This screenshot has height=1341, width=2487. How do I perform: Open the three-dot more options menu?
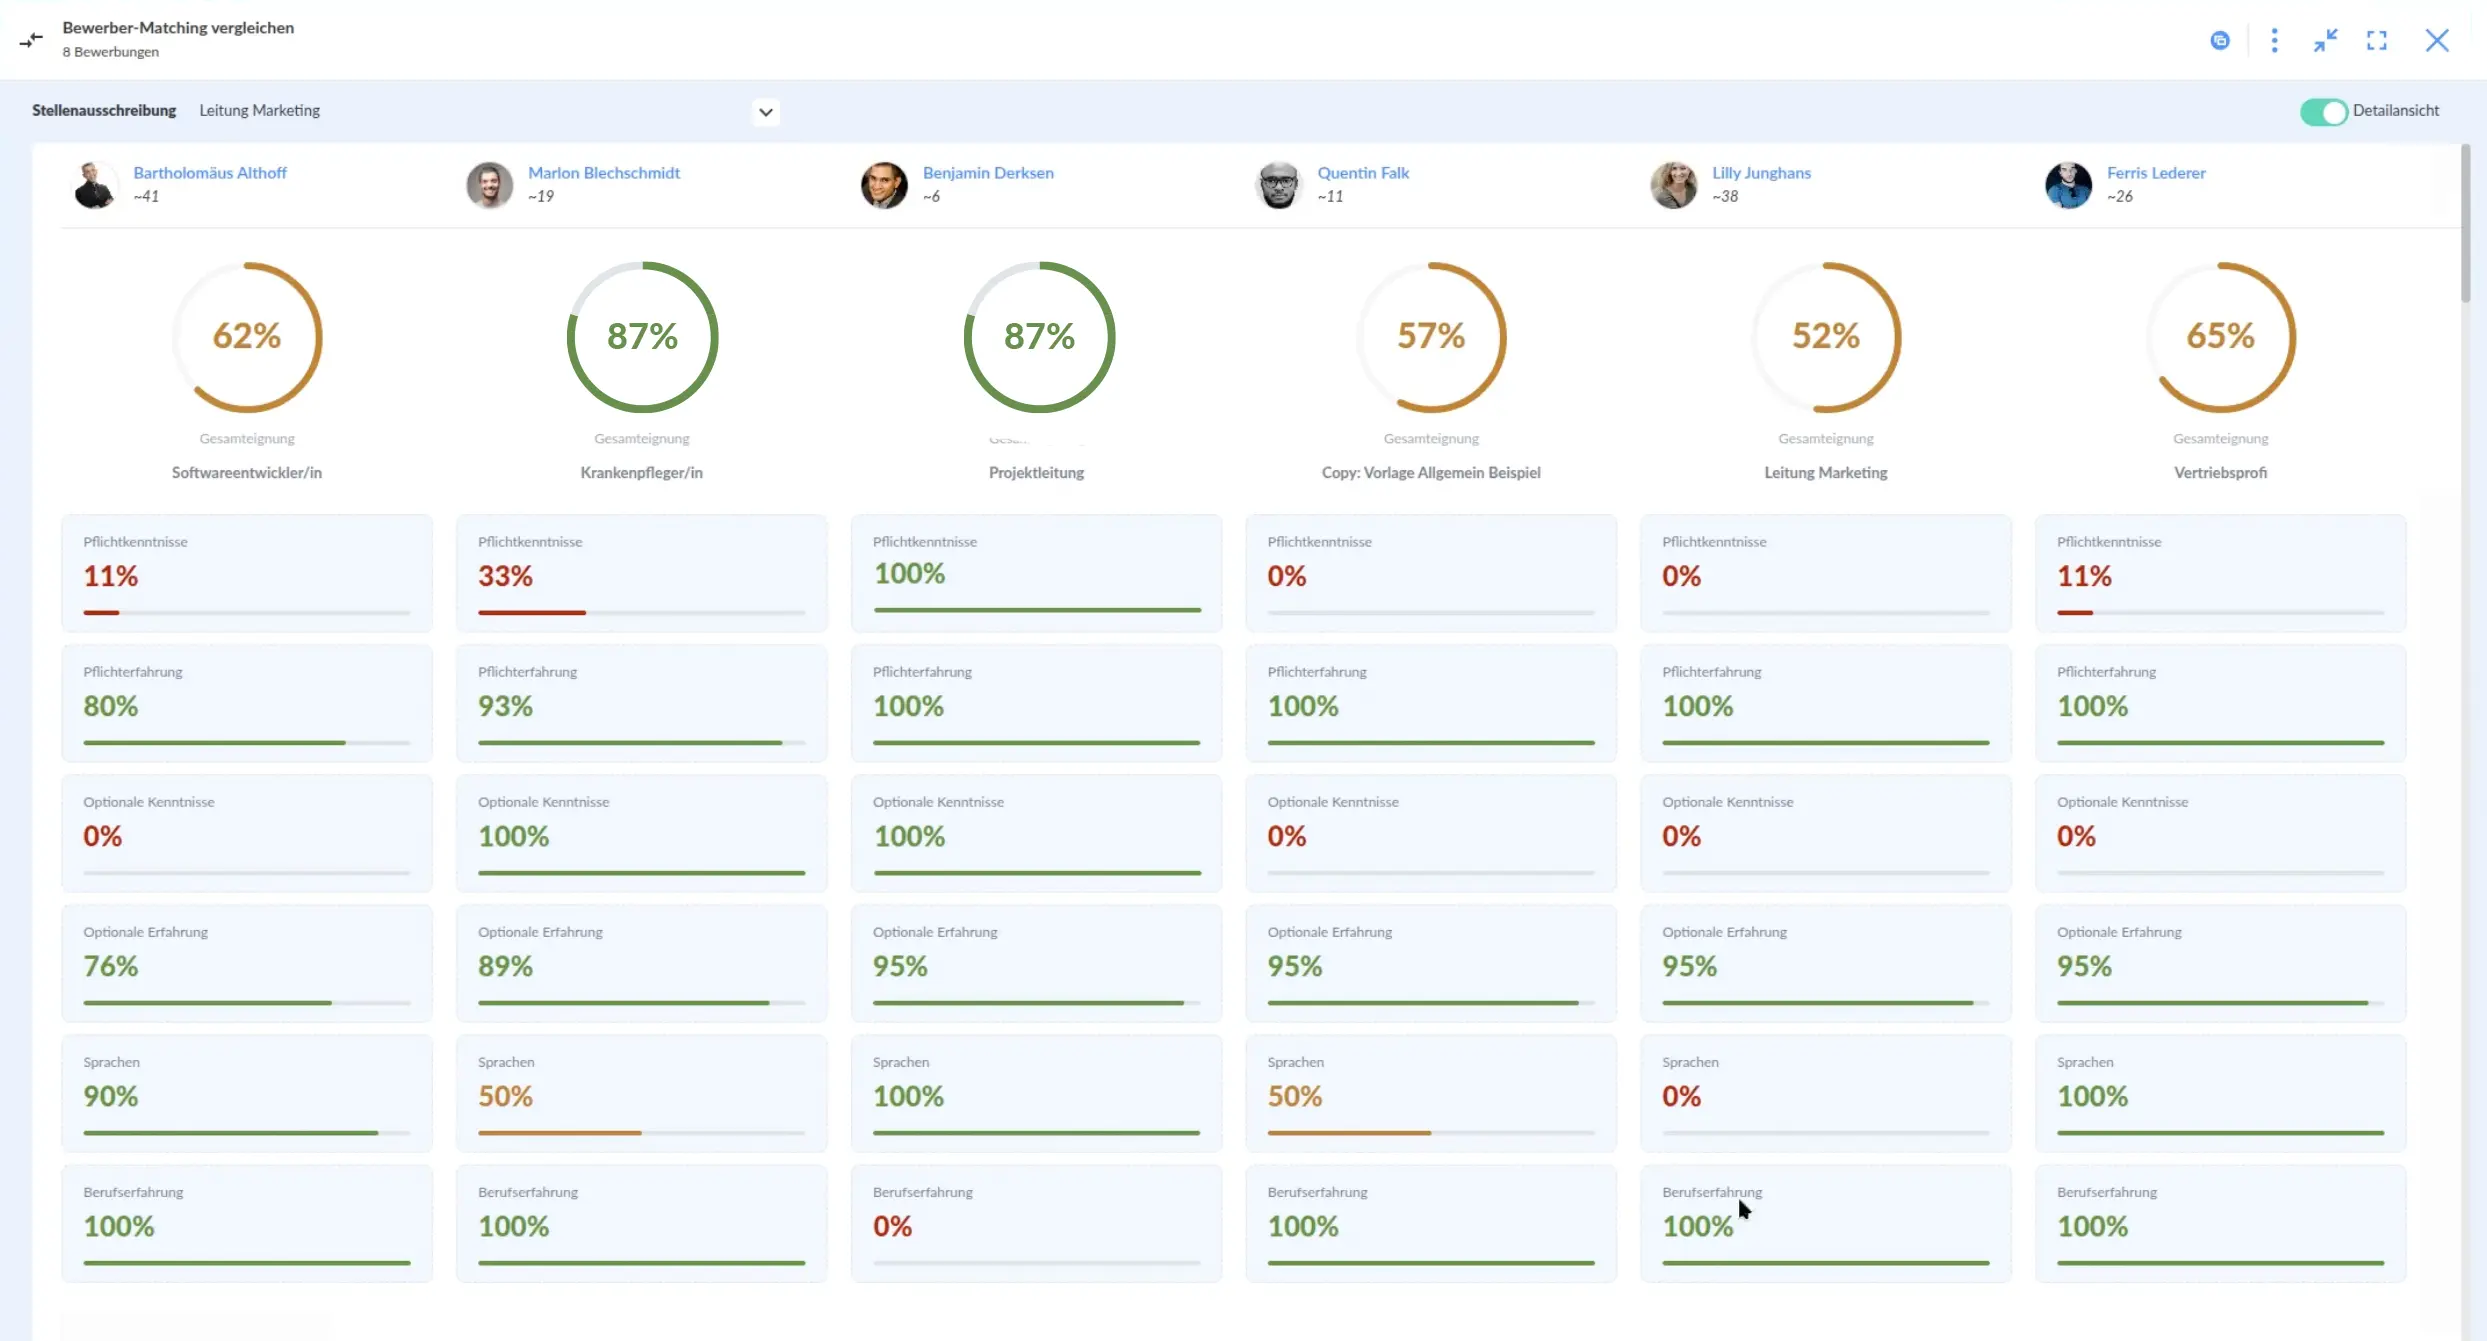2274,40
